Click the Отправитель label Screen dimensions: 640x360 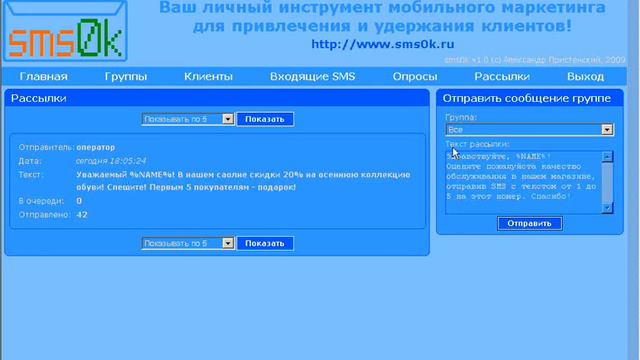click(x=46, y=147)
